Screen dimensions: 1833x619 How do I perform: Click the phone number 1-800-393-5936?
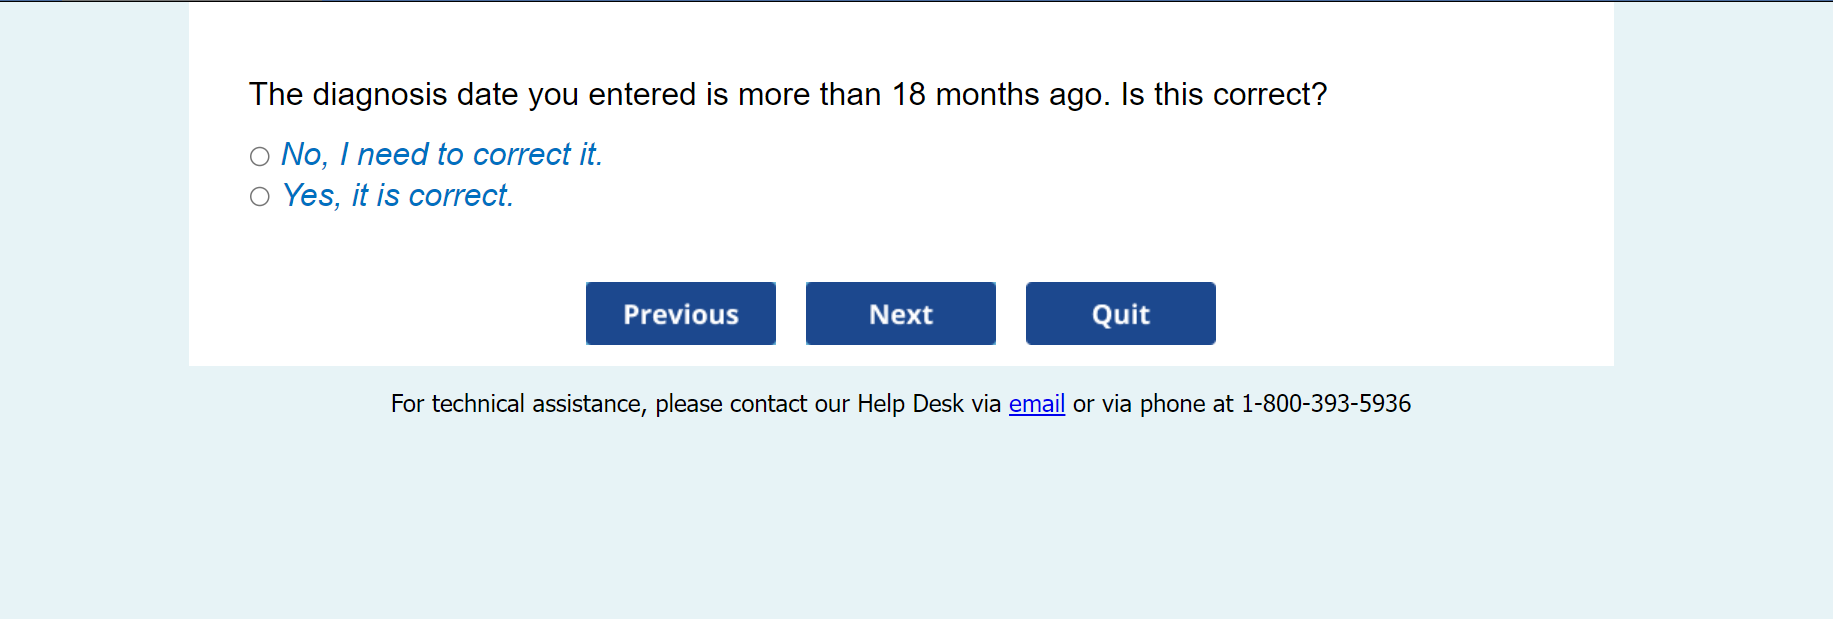tap(1325, 404)
